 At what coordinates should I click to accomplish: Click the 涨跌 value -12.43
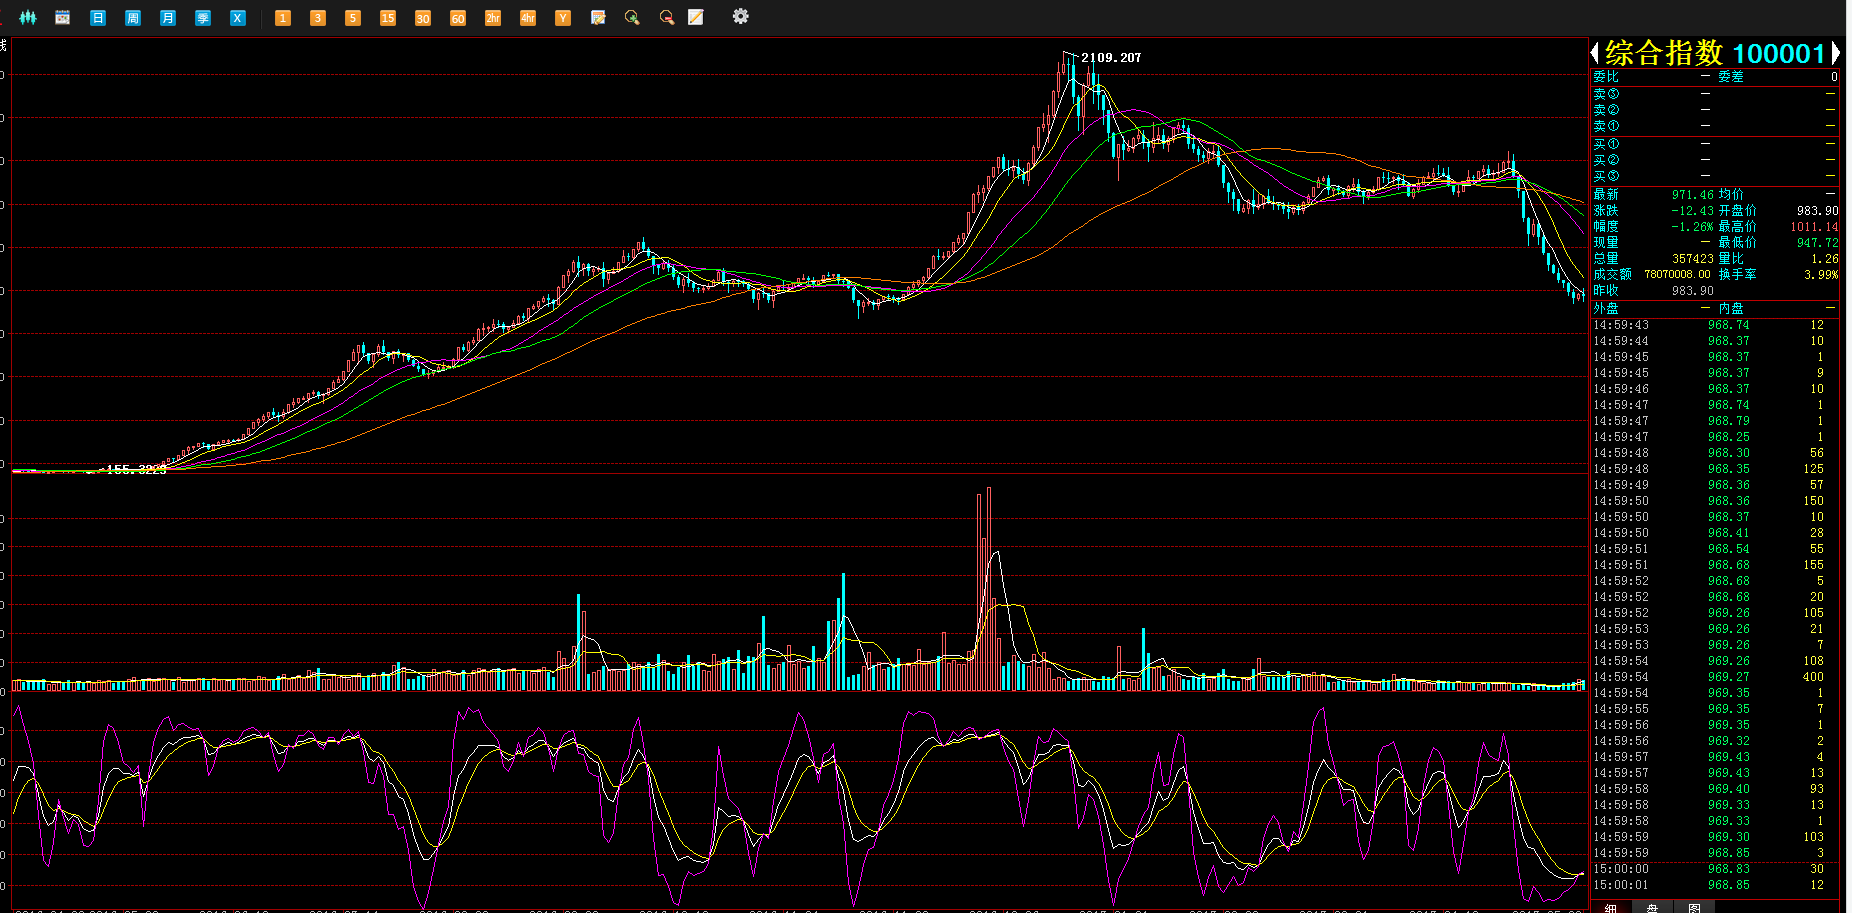1692,211
